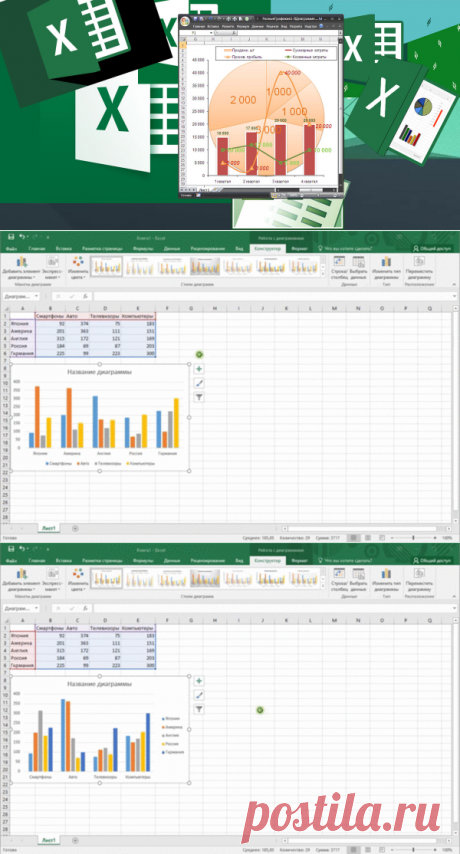Image resolution: width=460 pixels, height=854 pixels.
Task: Open Add Chart Element in lower Excel window
Action: click(x=22, y=580)
